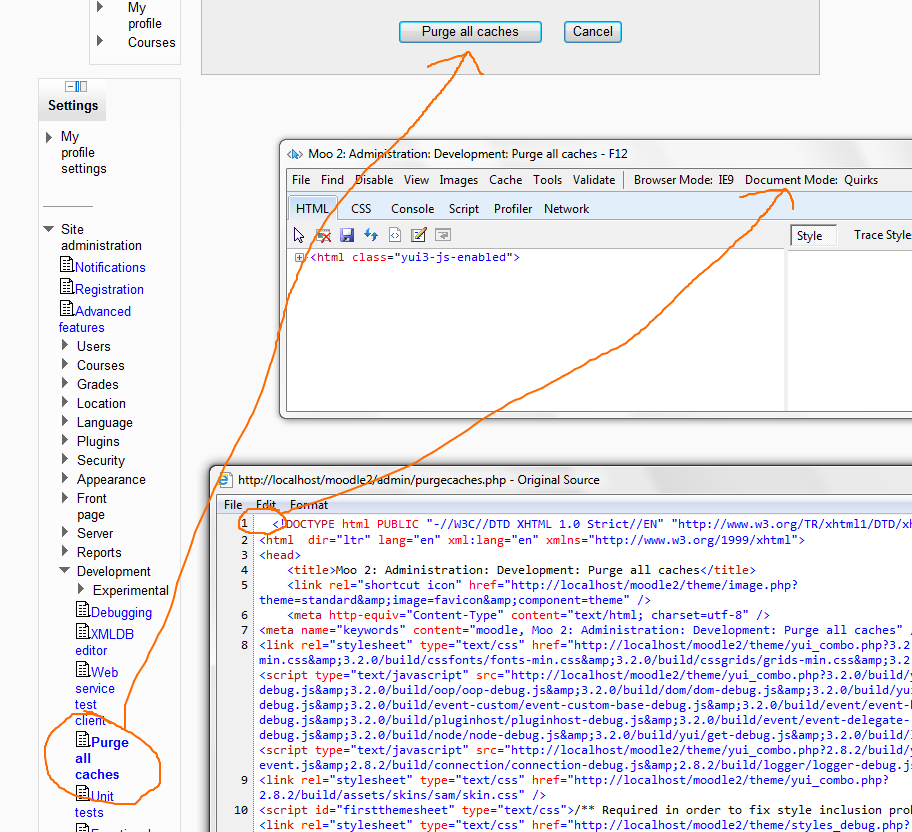Open the Disable menu
Viewport: 912px width, 832px height.
(x=374, y=180)
